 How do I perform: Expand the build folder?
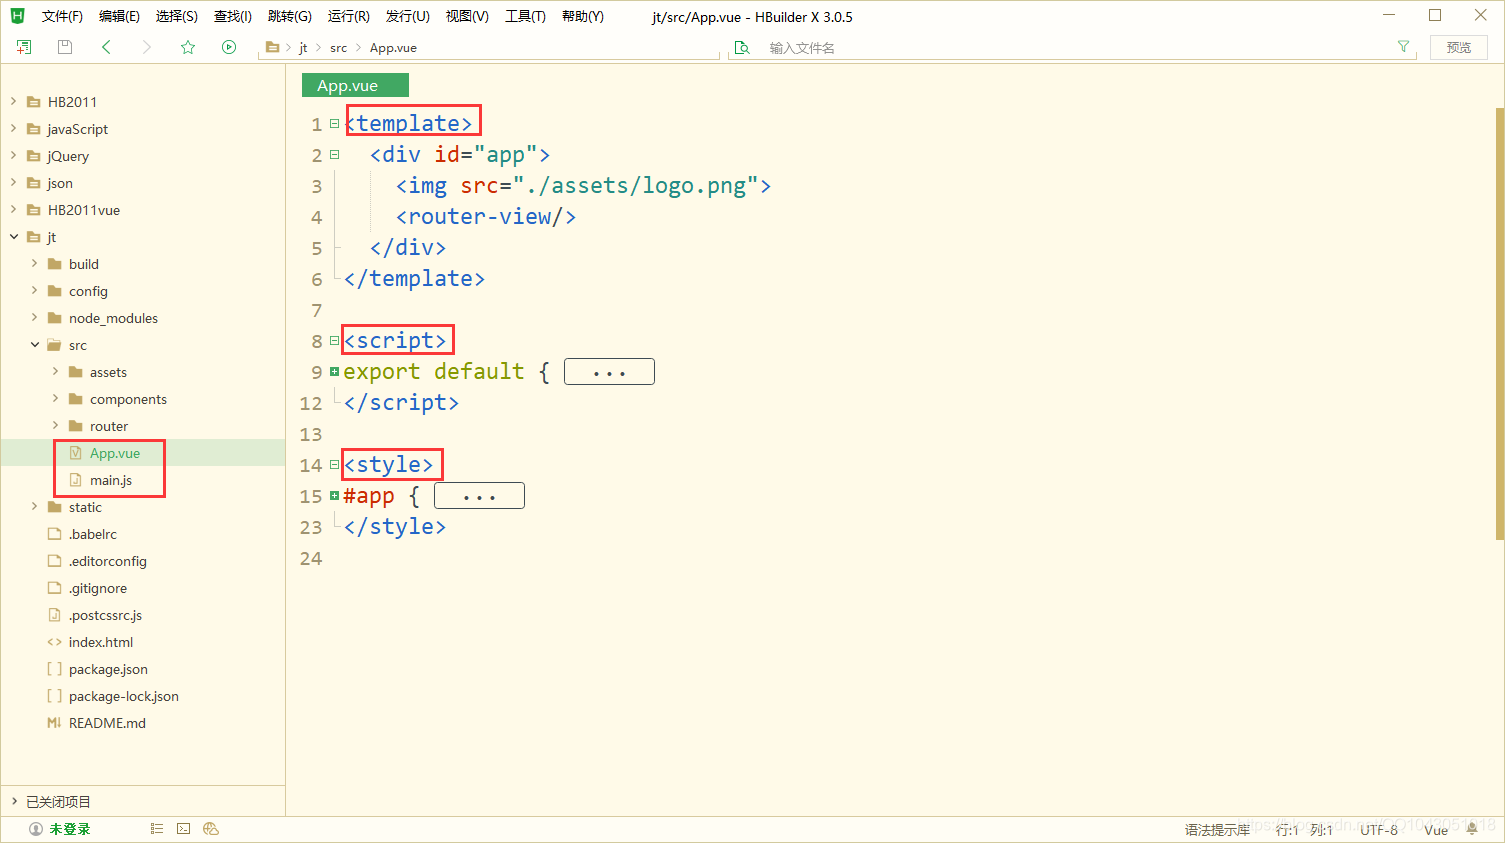34,263
